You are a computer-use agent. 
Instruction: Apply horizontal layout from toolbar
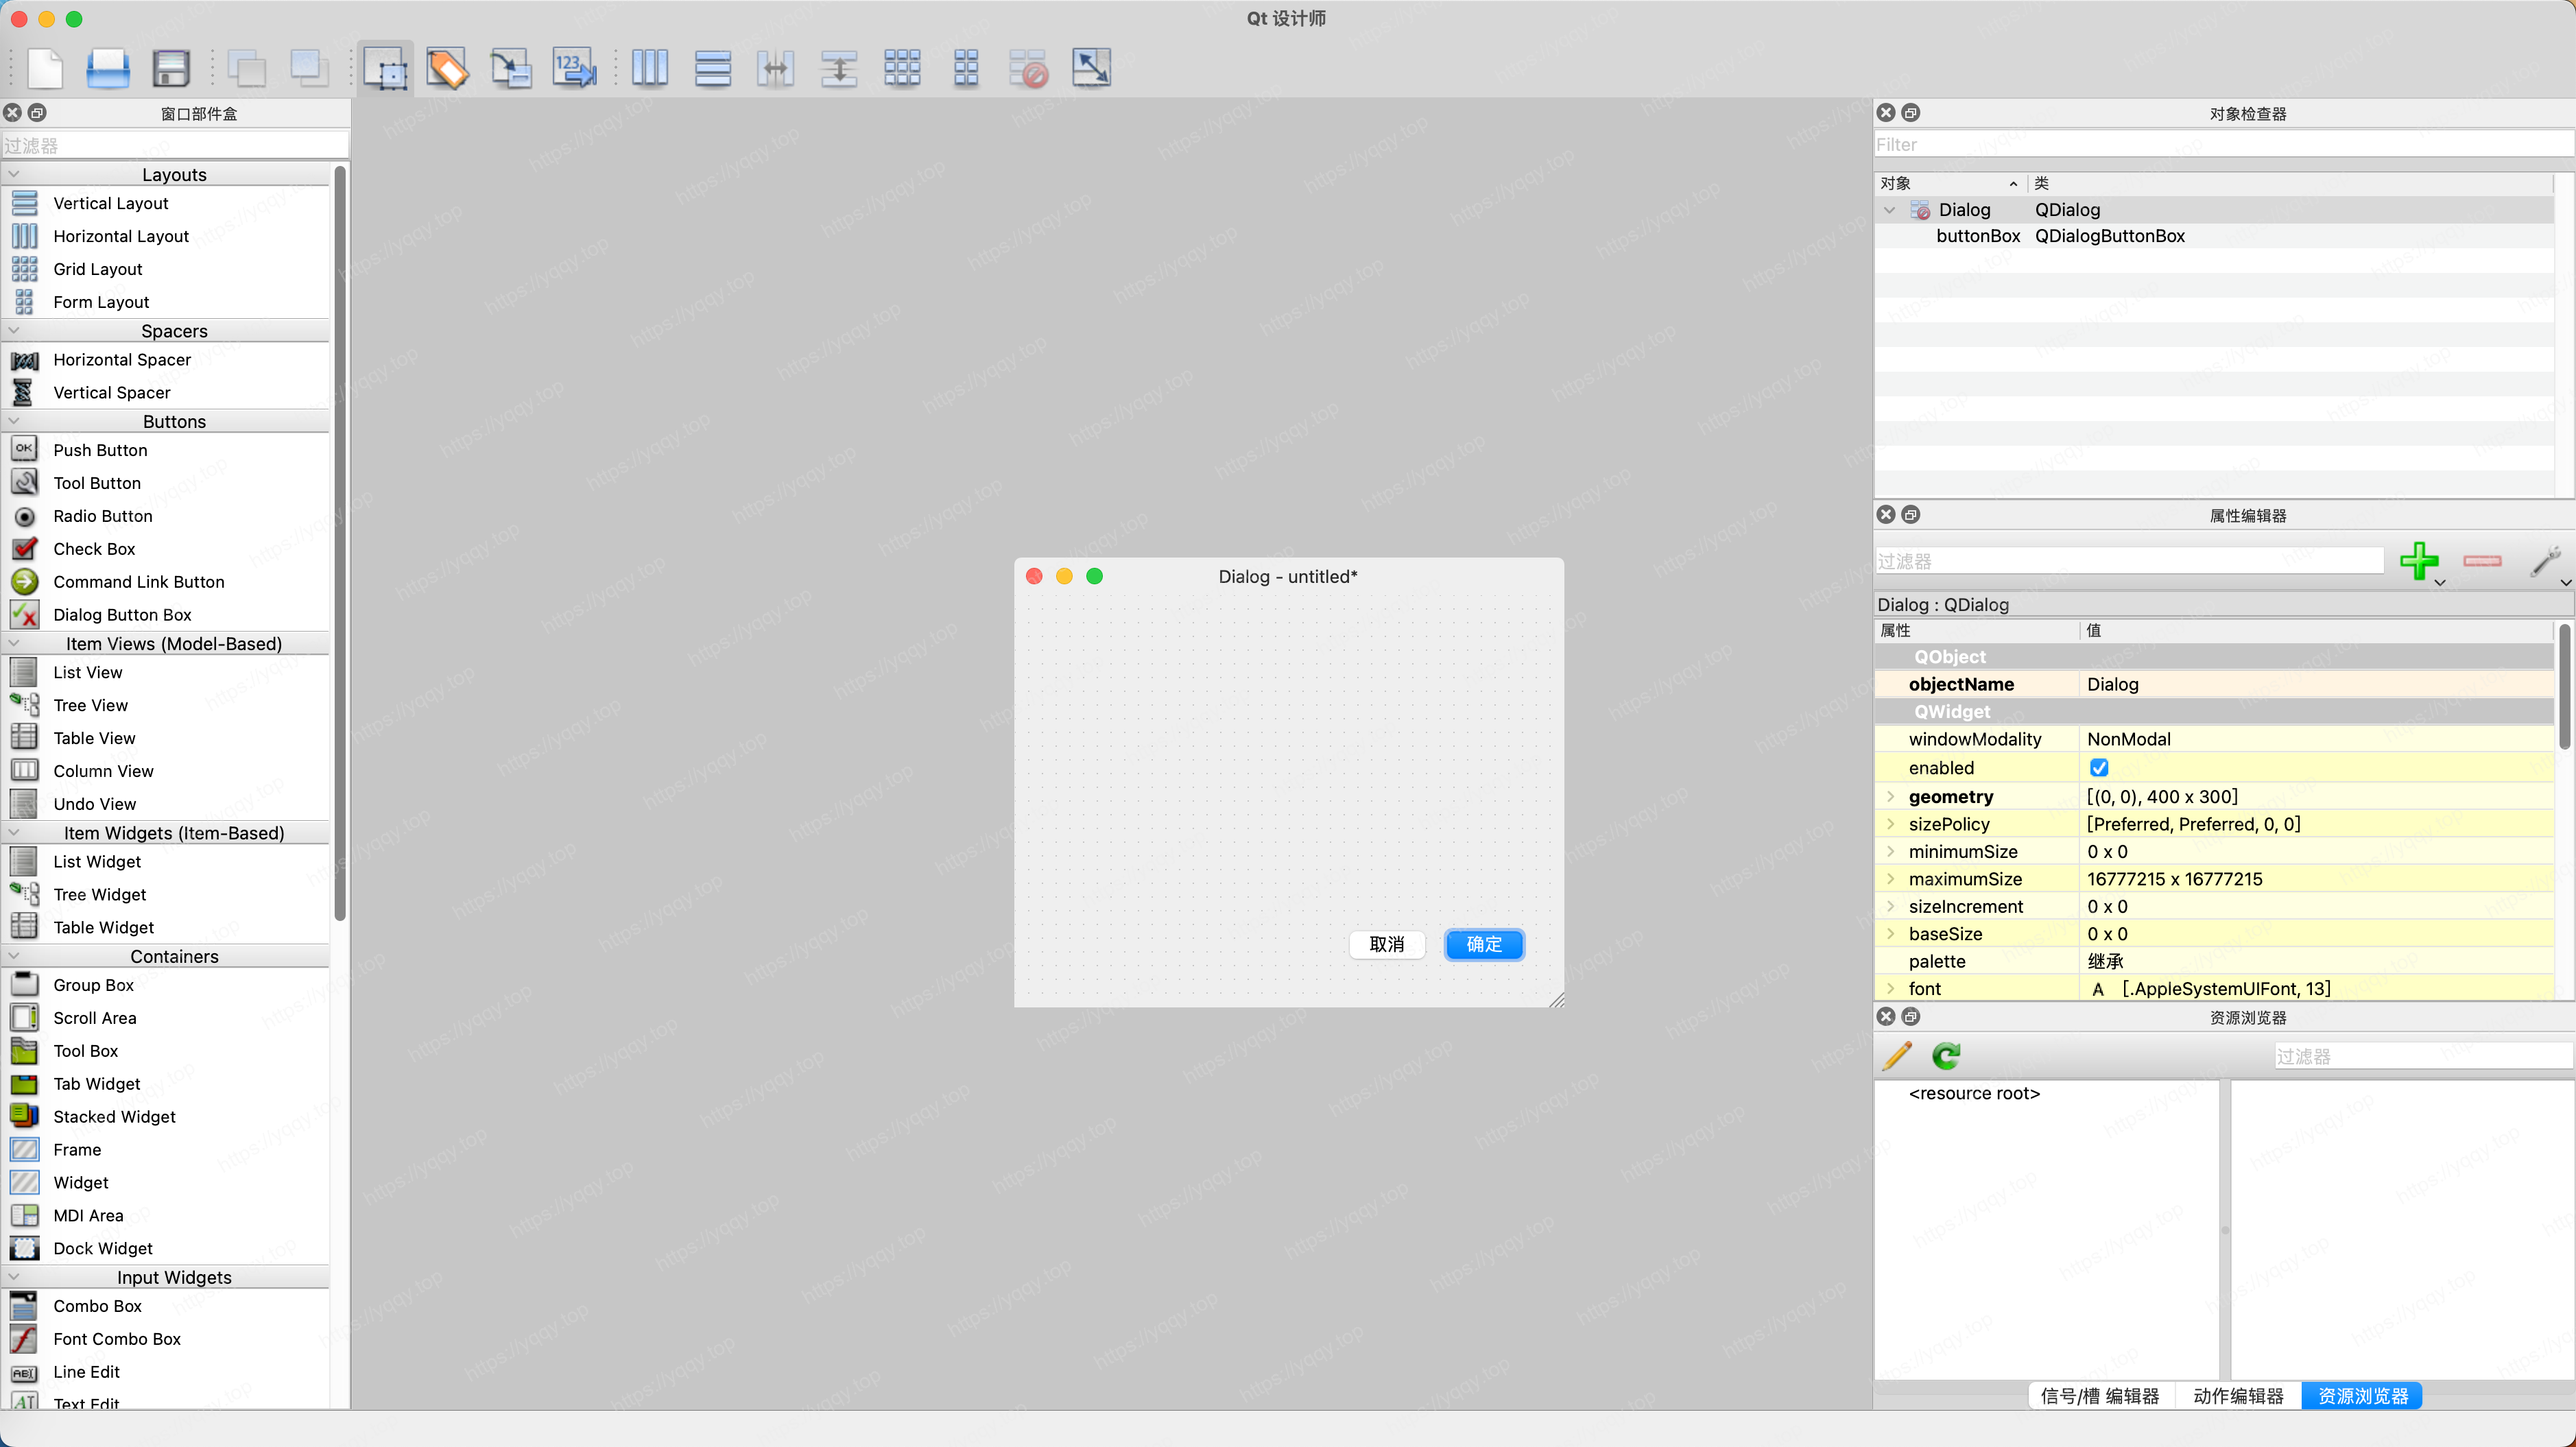(650, 68)
